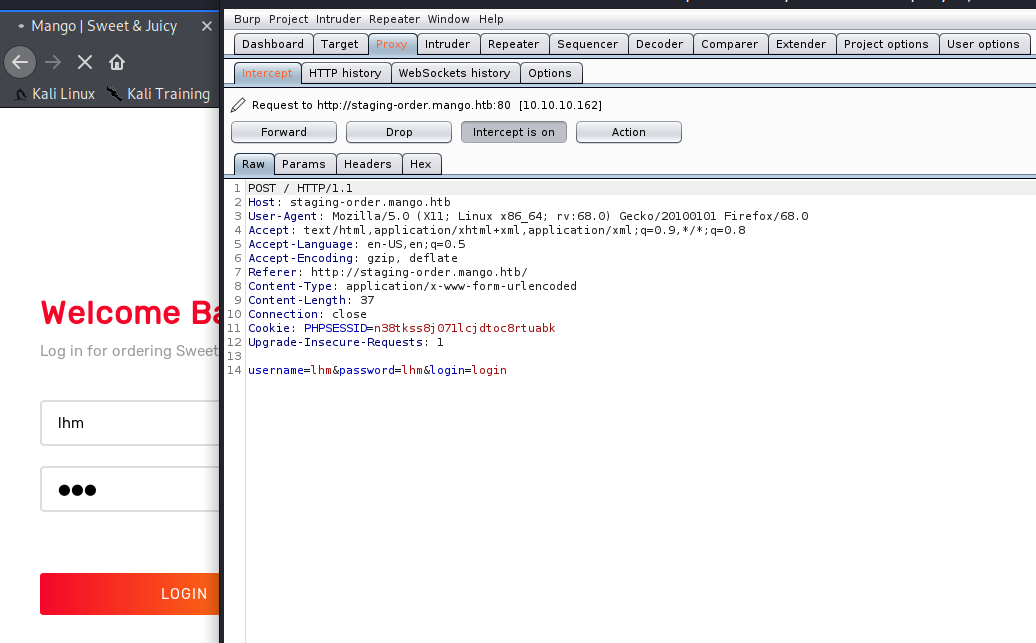Click the pencil edit icon beside request target
Screen dimensions: 1036x643
(238, 105)
